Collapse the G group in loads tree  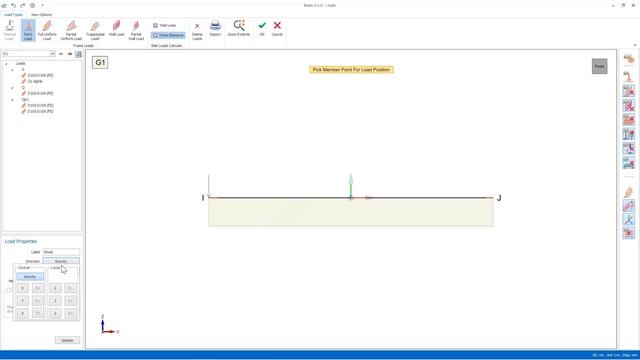(x=12, y=70)
